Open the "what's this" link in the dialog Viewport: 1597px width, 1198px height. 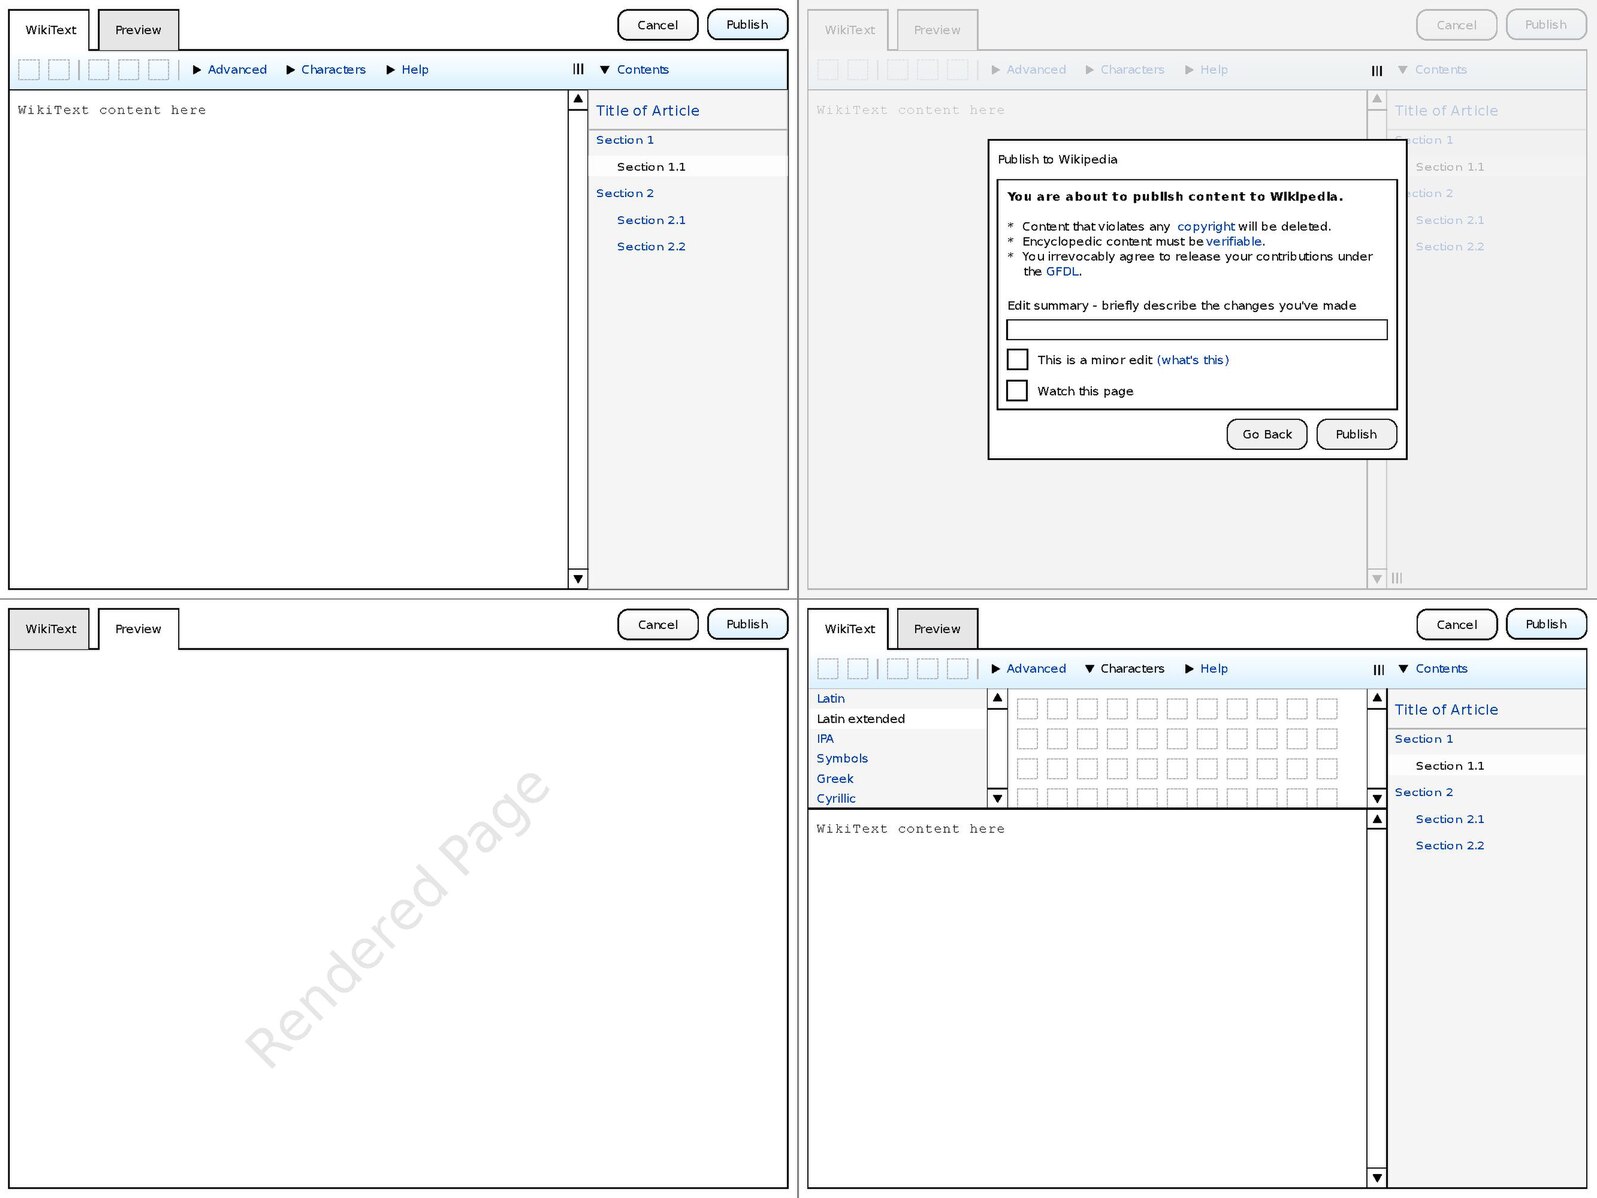(x=1193, y=360)
